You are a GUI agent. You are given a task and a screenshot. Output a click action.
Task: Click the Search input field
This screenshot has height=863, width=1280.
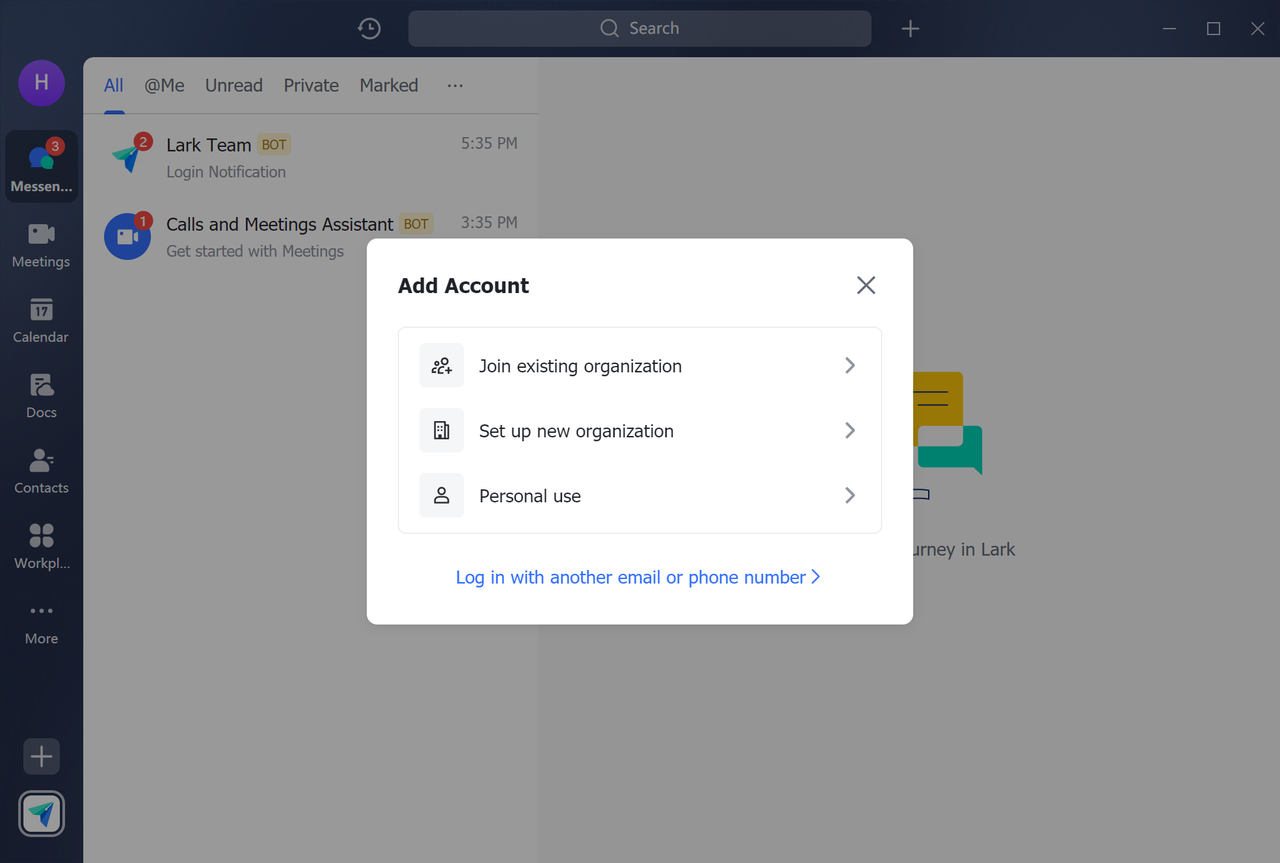[640, 29]
